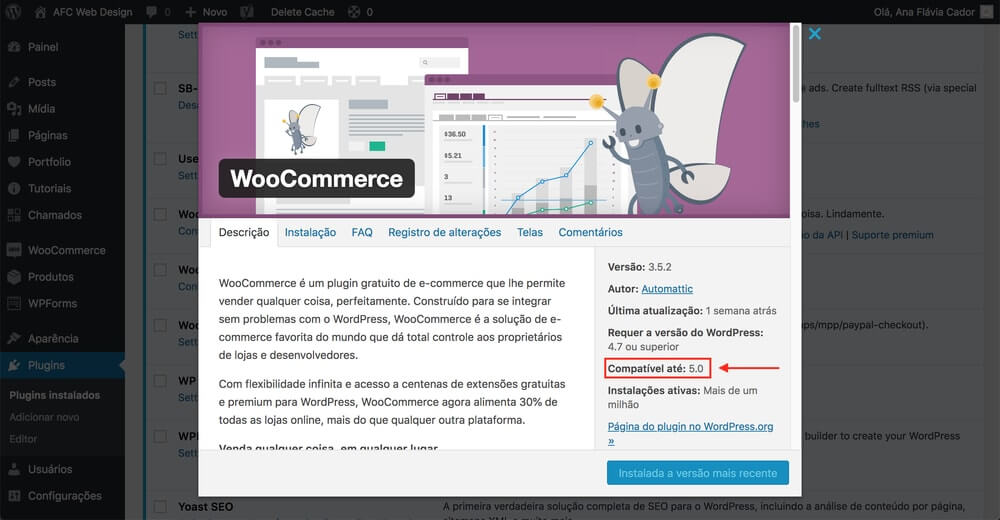Screen dimensions: 1000x520
Task: Click the circular icon after Delete Cache
Action: (x=354, y=12)
